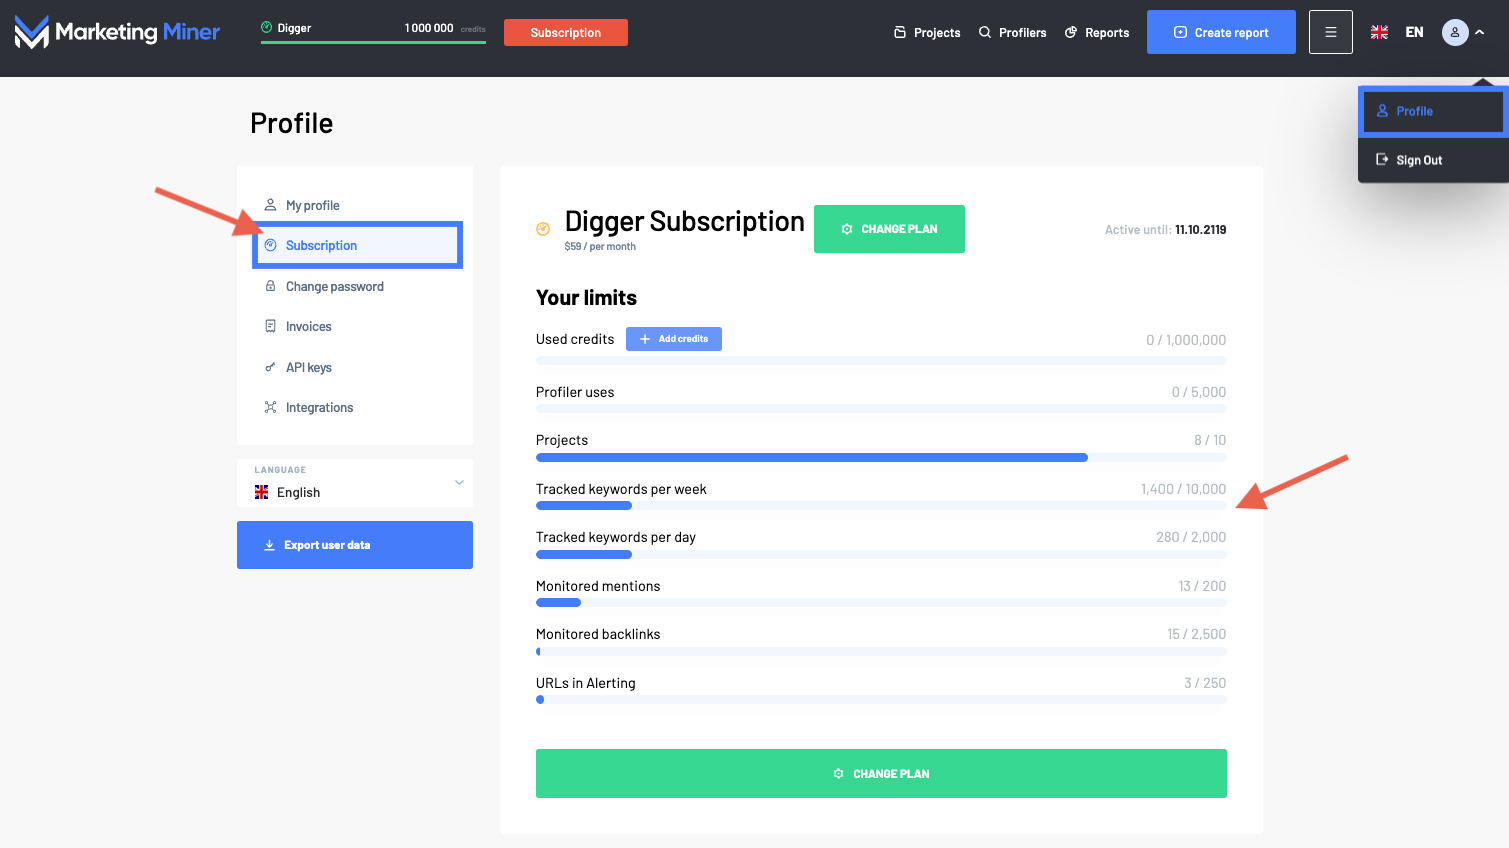
Task: Click the Monitored mentions progress bar
Action: tap(881, 603)
